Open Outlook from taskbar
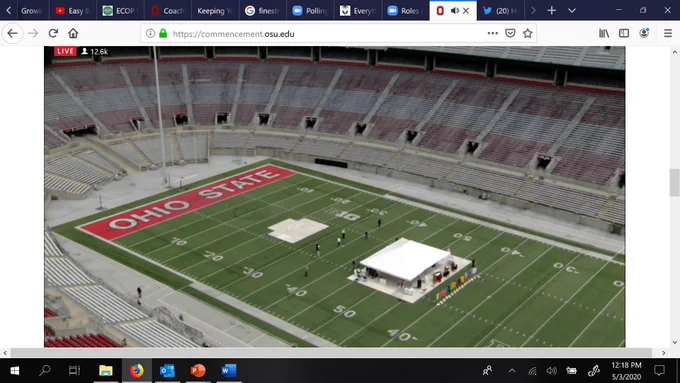680x383 pixels. click(167, 370)
